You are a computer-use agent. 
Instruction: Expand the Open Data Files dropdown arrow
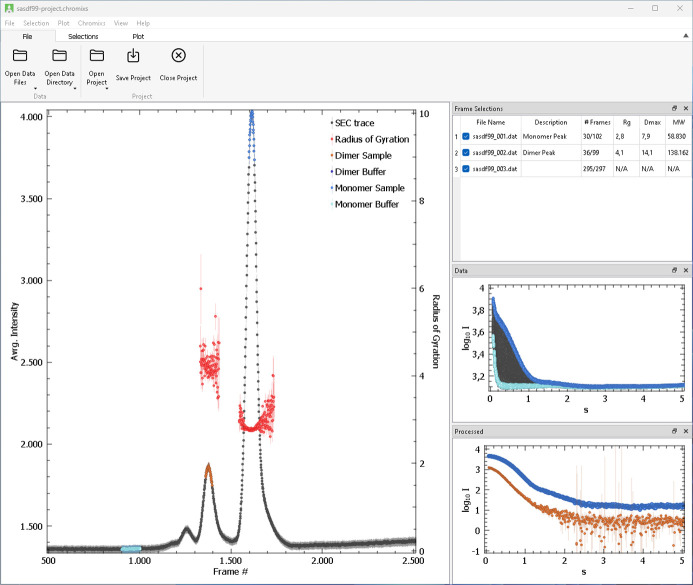click(x=35, y=88)
